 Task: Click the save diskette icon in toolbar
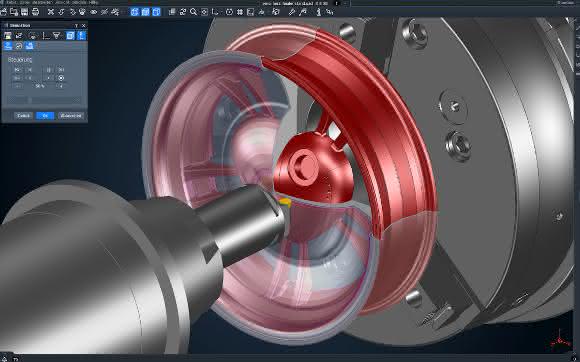tap(24, 12)
